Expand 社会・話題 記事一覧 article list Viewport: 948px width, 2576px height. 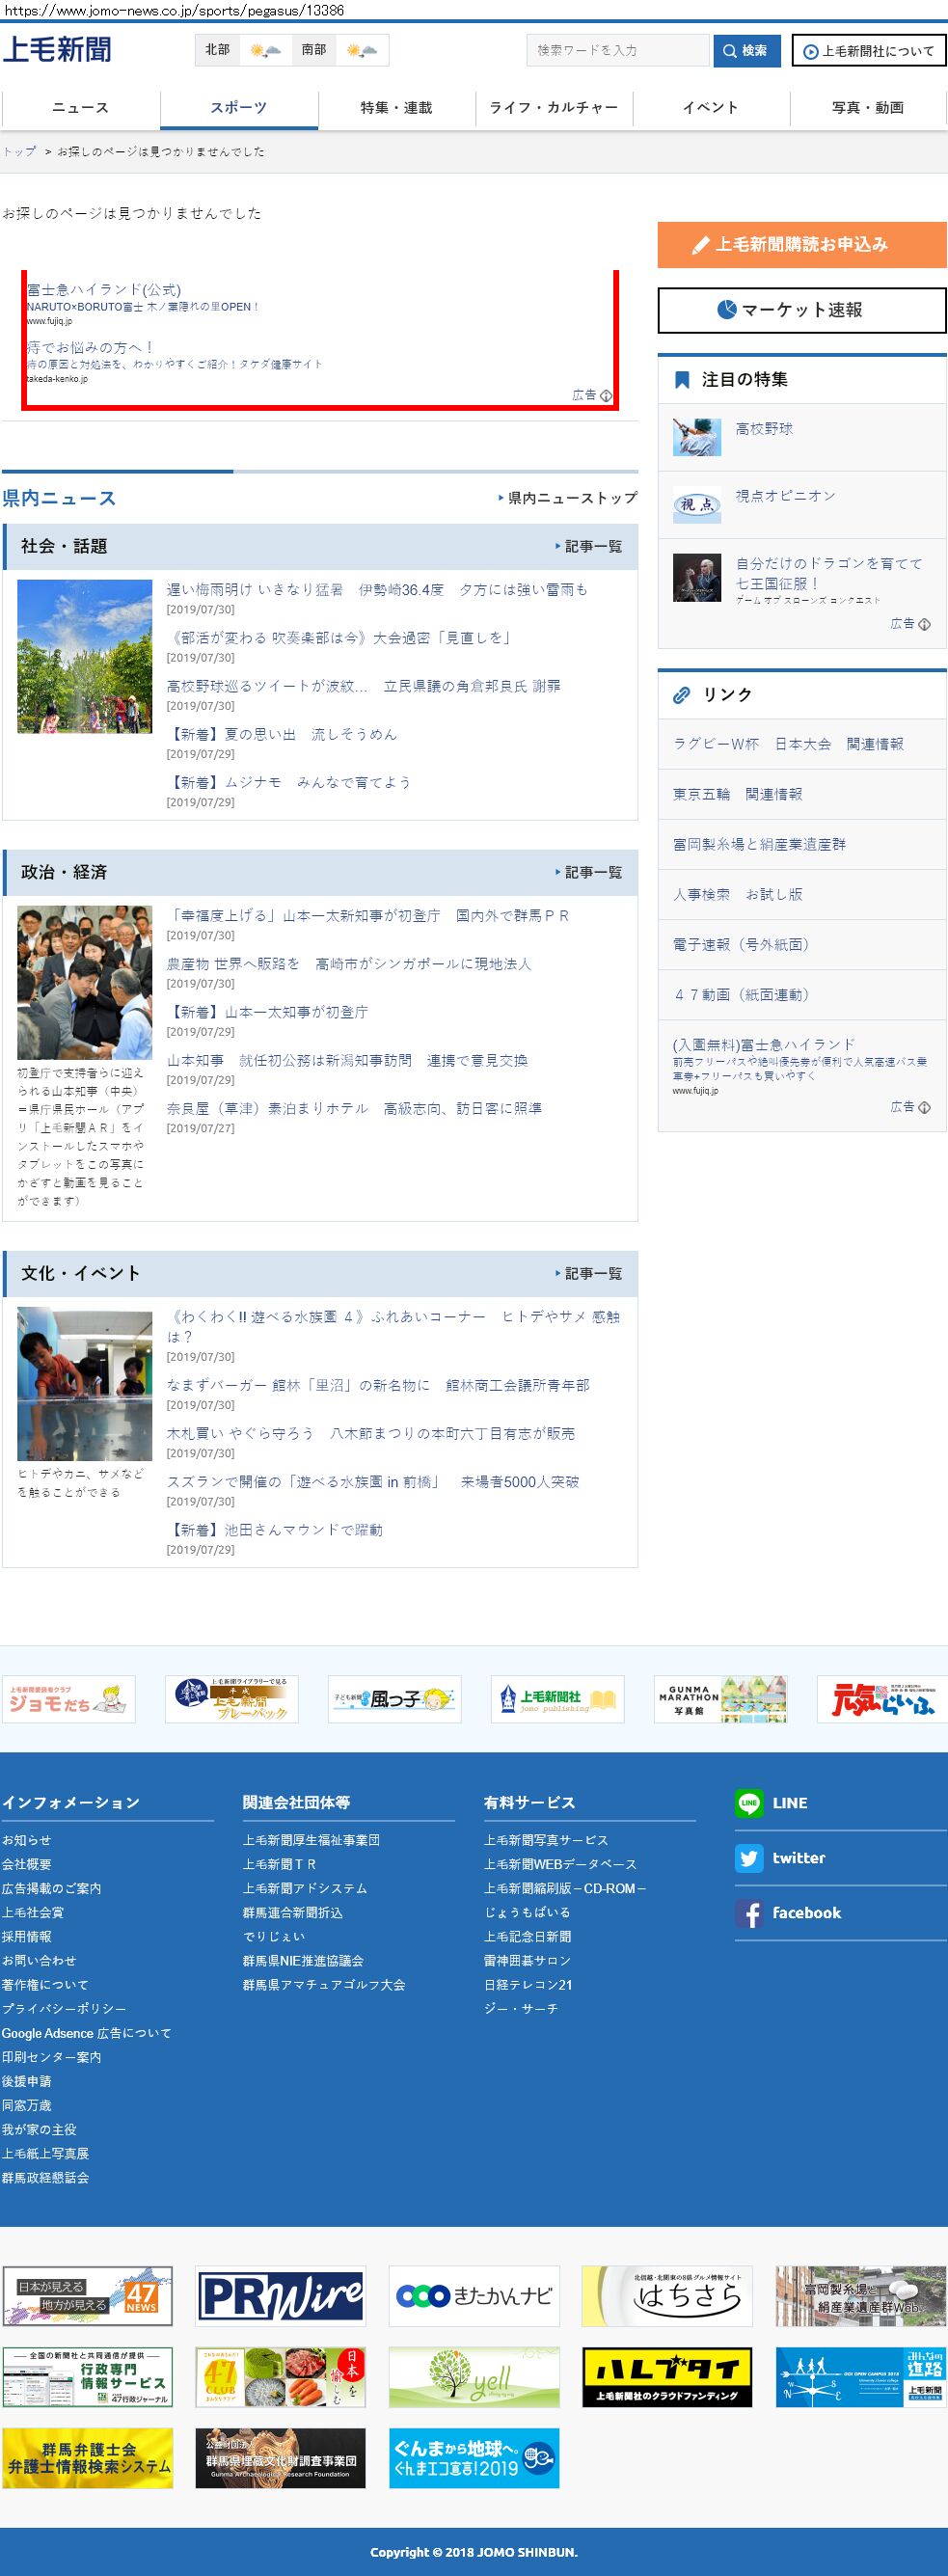[x=590, y=546]
